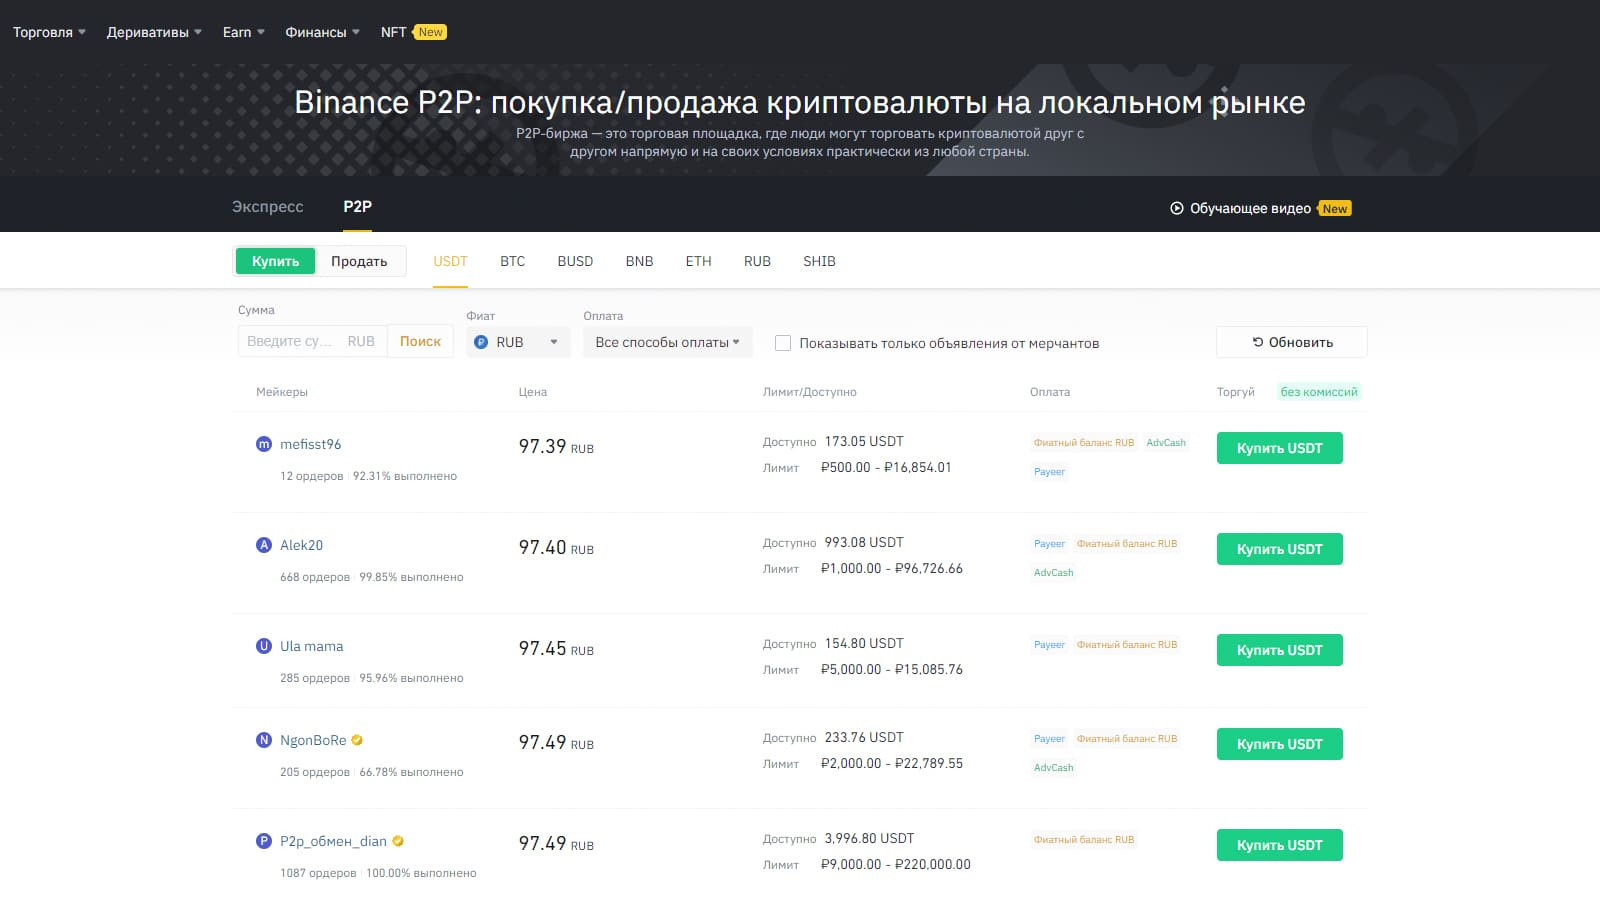
Task: Click the RUB currency coin icon
Action: (x=481, y=342)
